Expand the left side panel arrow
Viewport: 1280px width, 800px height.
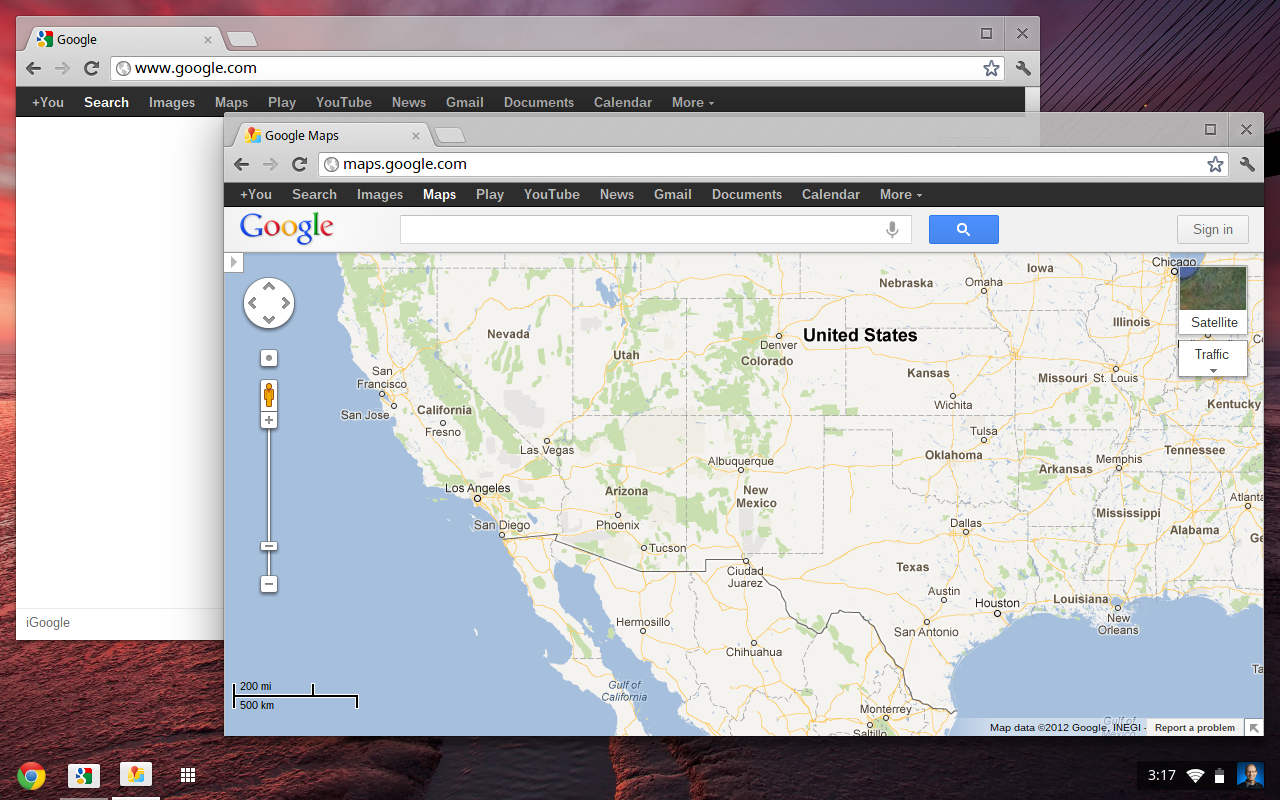tap(233, 262)
